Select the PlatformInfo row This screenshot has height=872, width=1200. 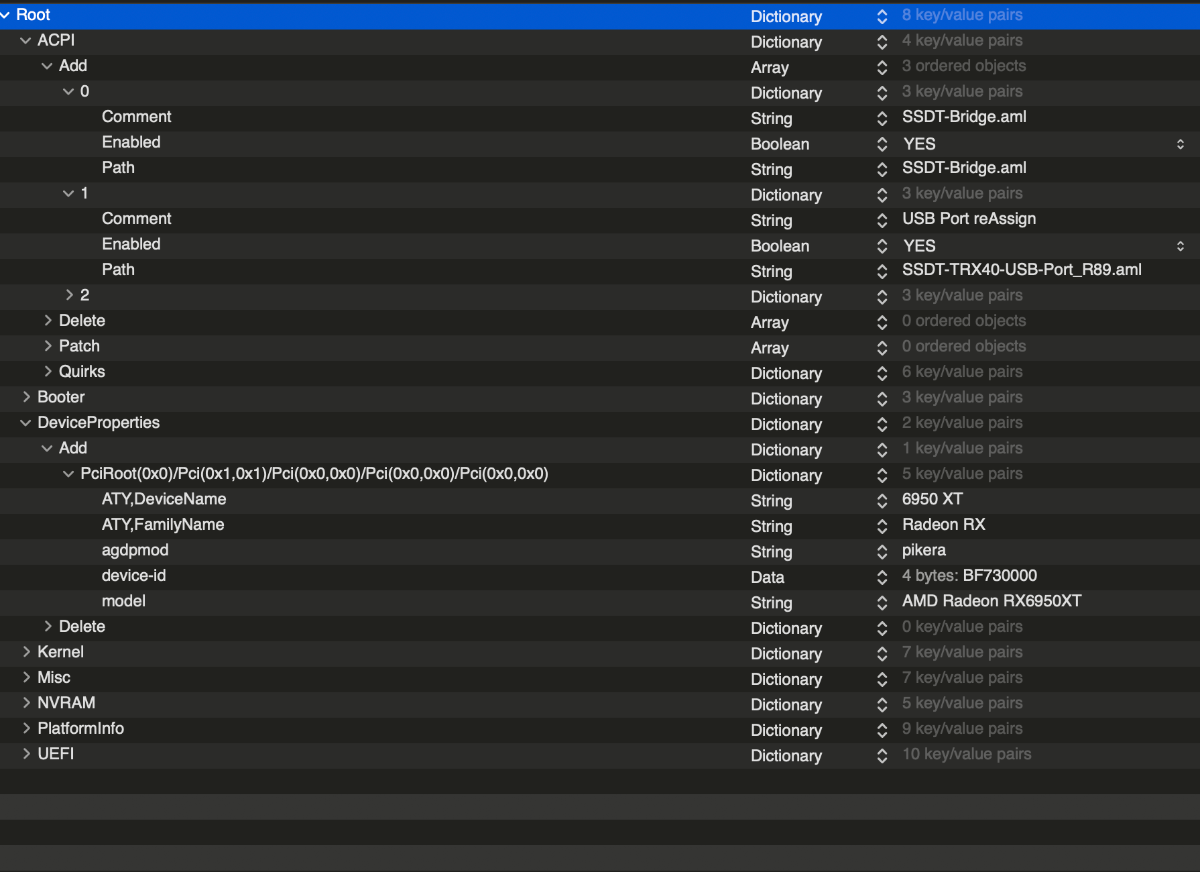(600, 729)
